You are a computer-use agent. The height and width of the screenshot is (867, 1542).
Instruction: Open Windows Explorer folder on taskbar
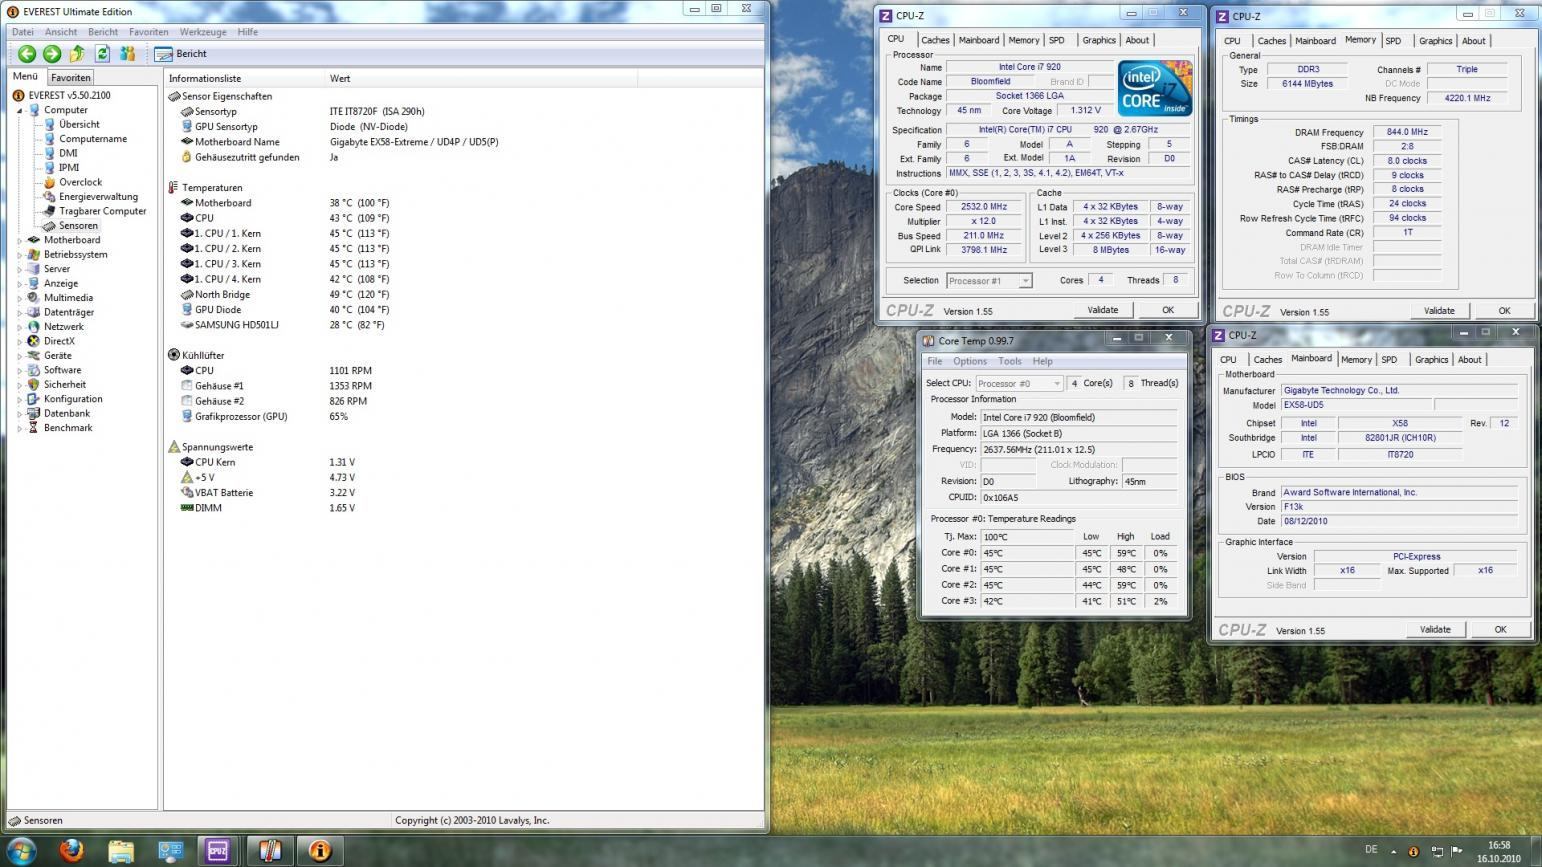tap(121, 851)
